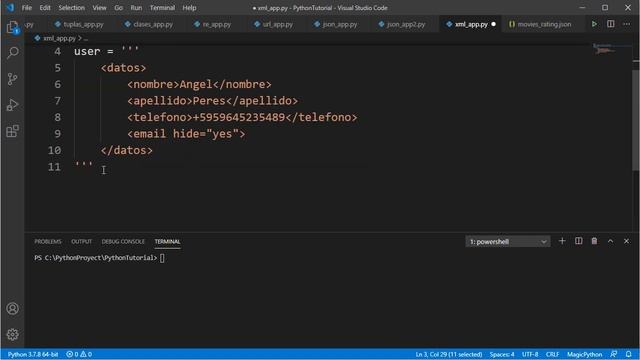The width and height of the screenshot is (640, 360).
Task: Open the Extensions view
Action: (13, 131)
